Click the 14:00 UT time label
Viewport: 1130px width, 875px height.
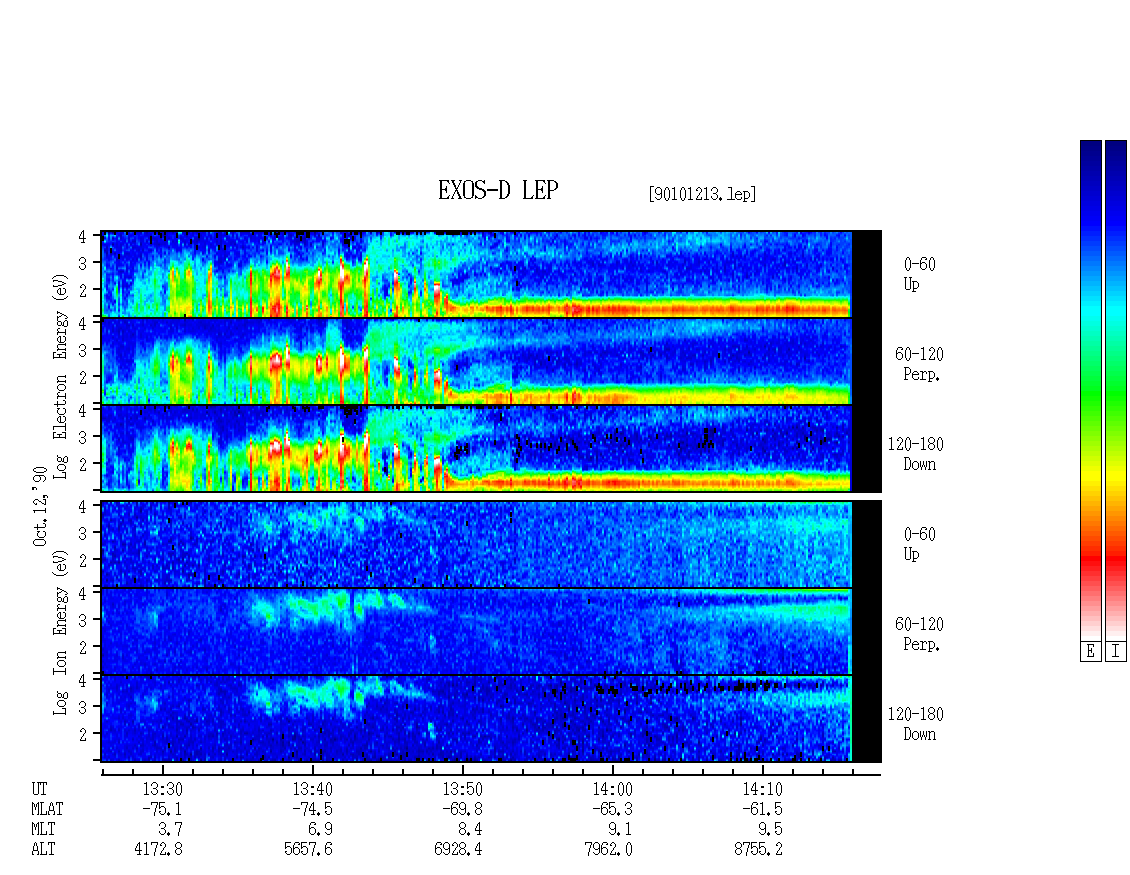click(612, 789)
